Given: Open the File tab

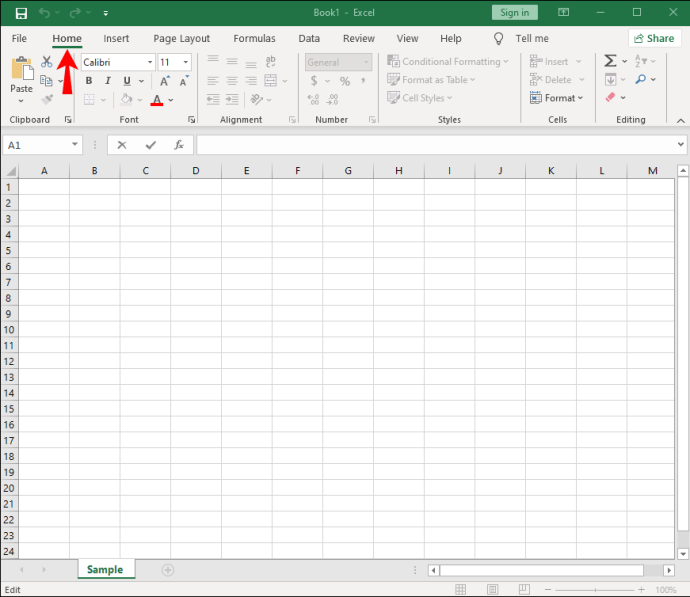Looking at the screenshot, I should coord(19,39).
